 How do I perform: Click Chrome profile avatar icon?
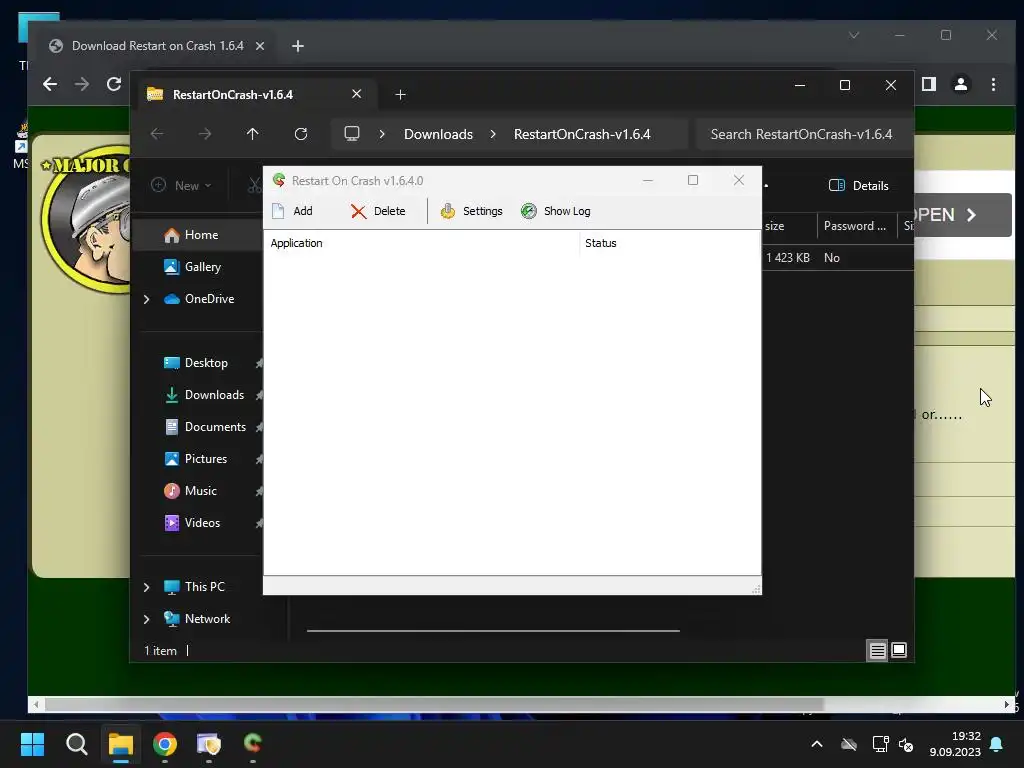(x=961, y=84)
